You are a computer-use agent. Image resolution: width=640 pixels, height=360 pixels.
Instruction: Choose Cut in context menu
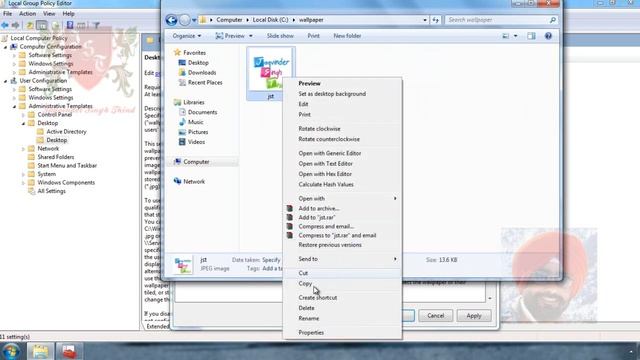coord(303,273)
